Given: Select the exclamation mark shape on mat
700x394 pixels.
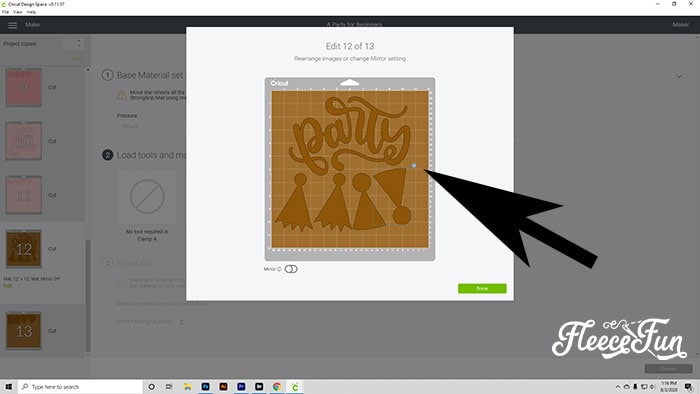Looking at the screenshot, I should pos(394,196).
